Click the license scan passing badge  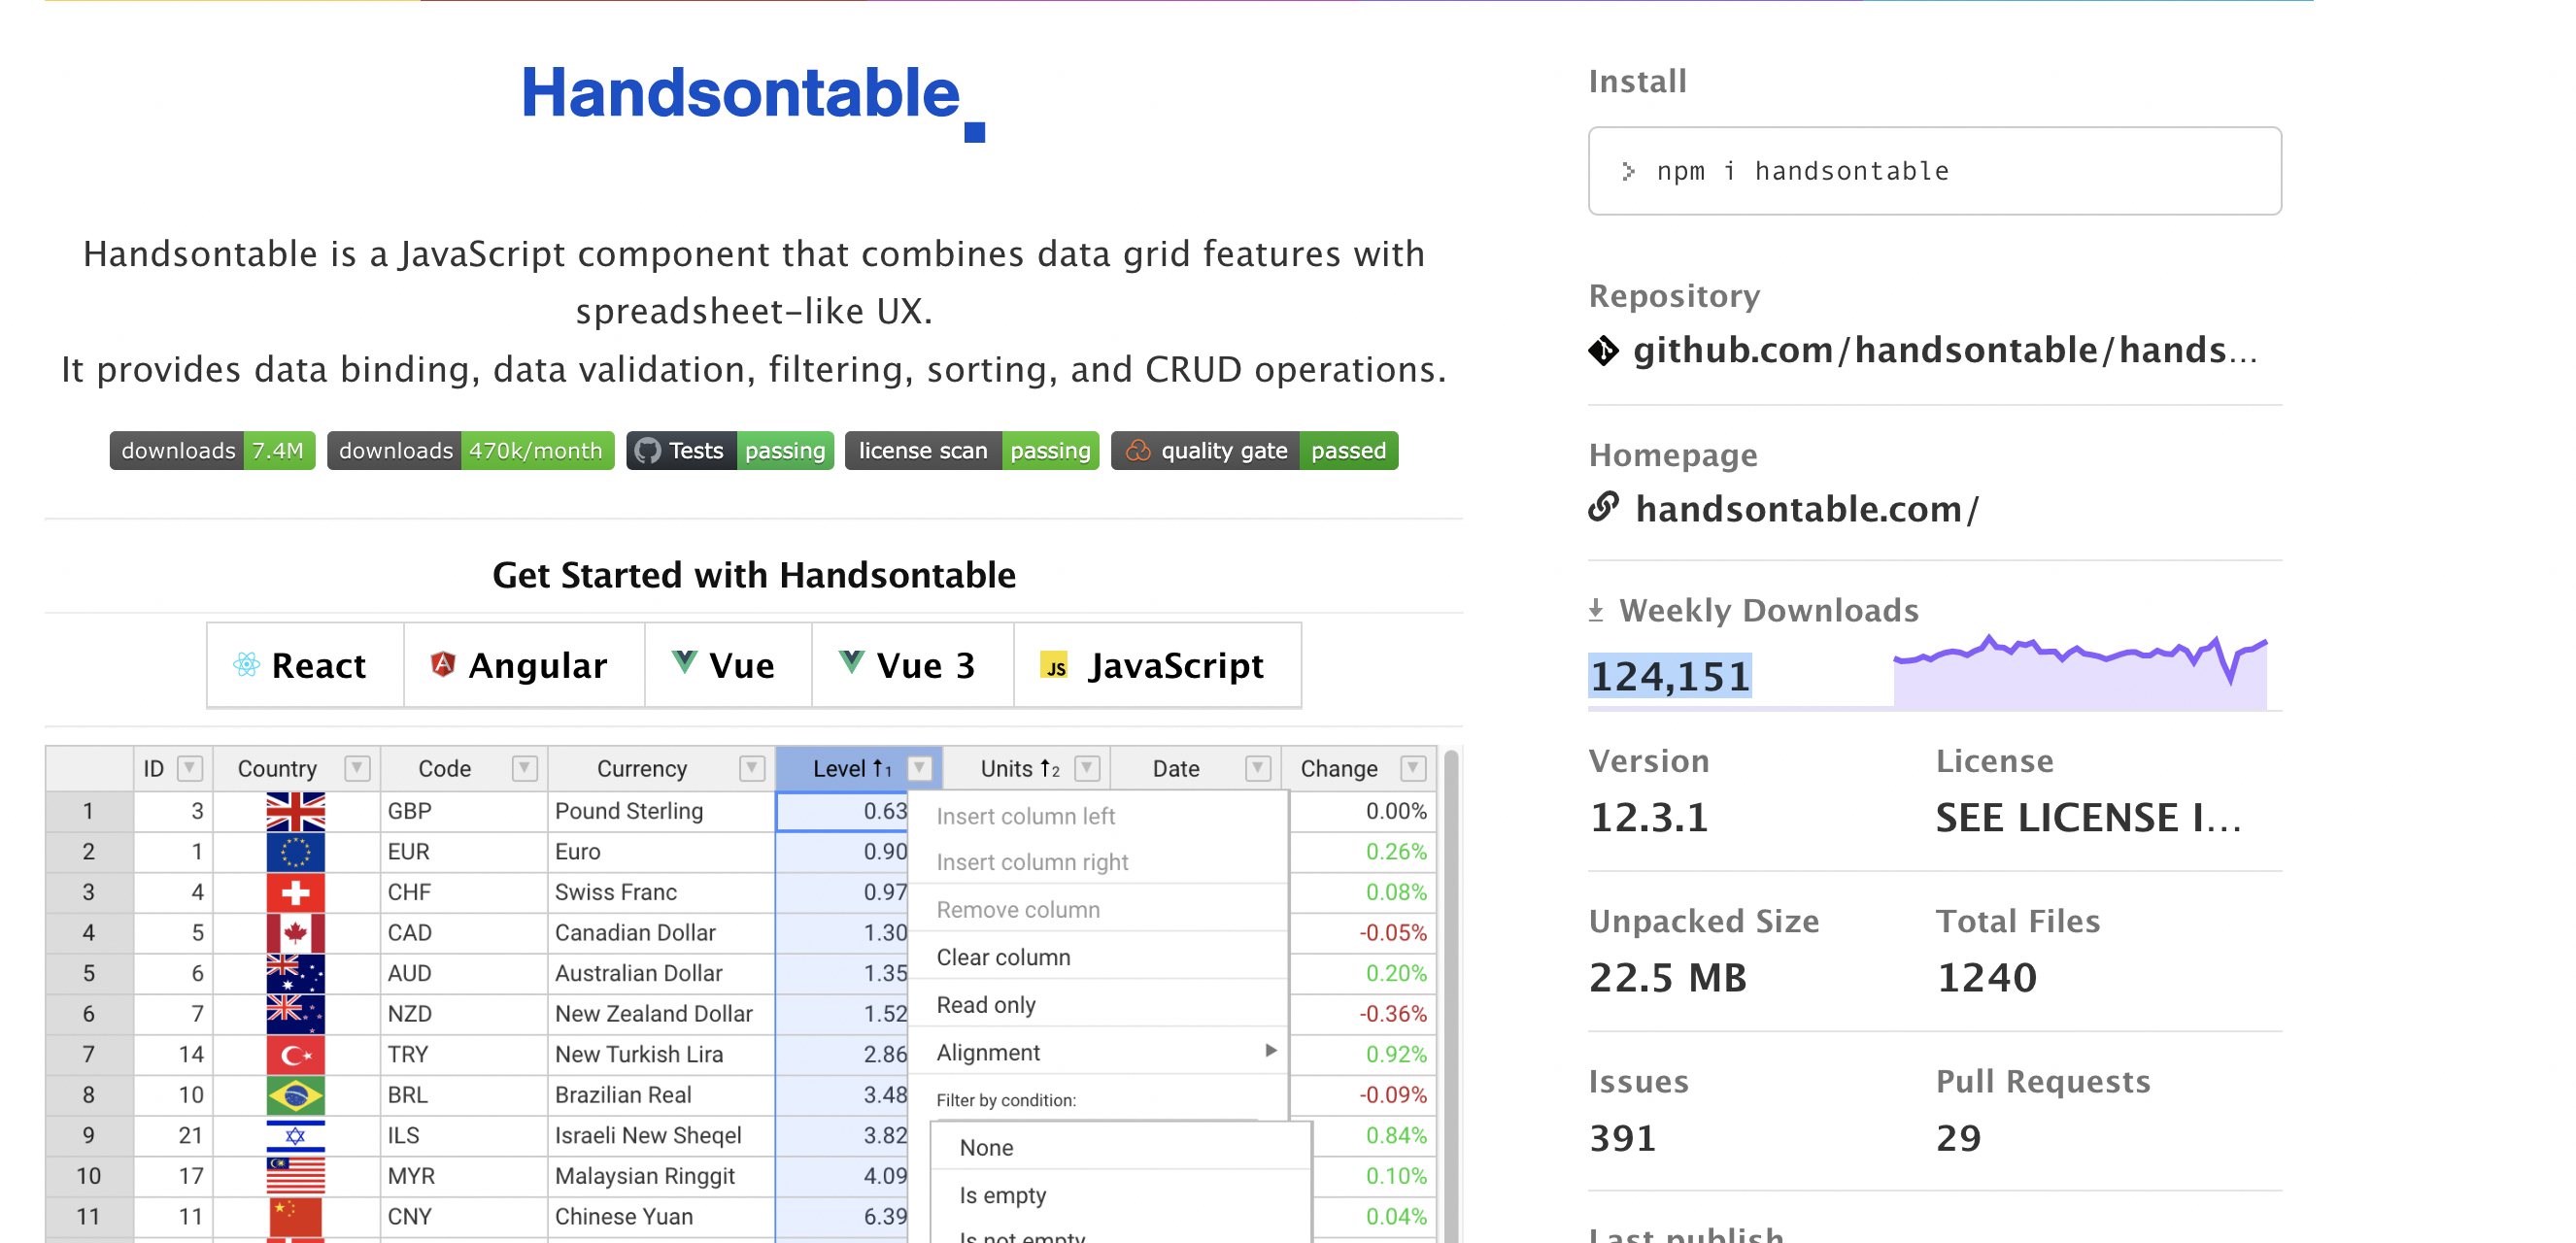tap(971, 451)
